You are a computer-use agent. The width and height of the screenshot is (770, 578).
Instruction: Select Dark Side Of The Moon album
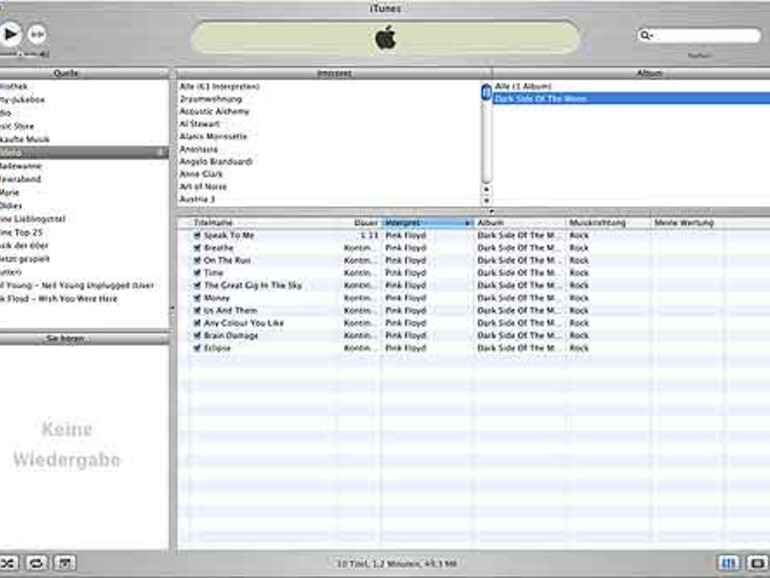pos(632,99)
